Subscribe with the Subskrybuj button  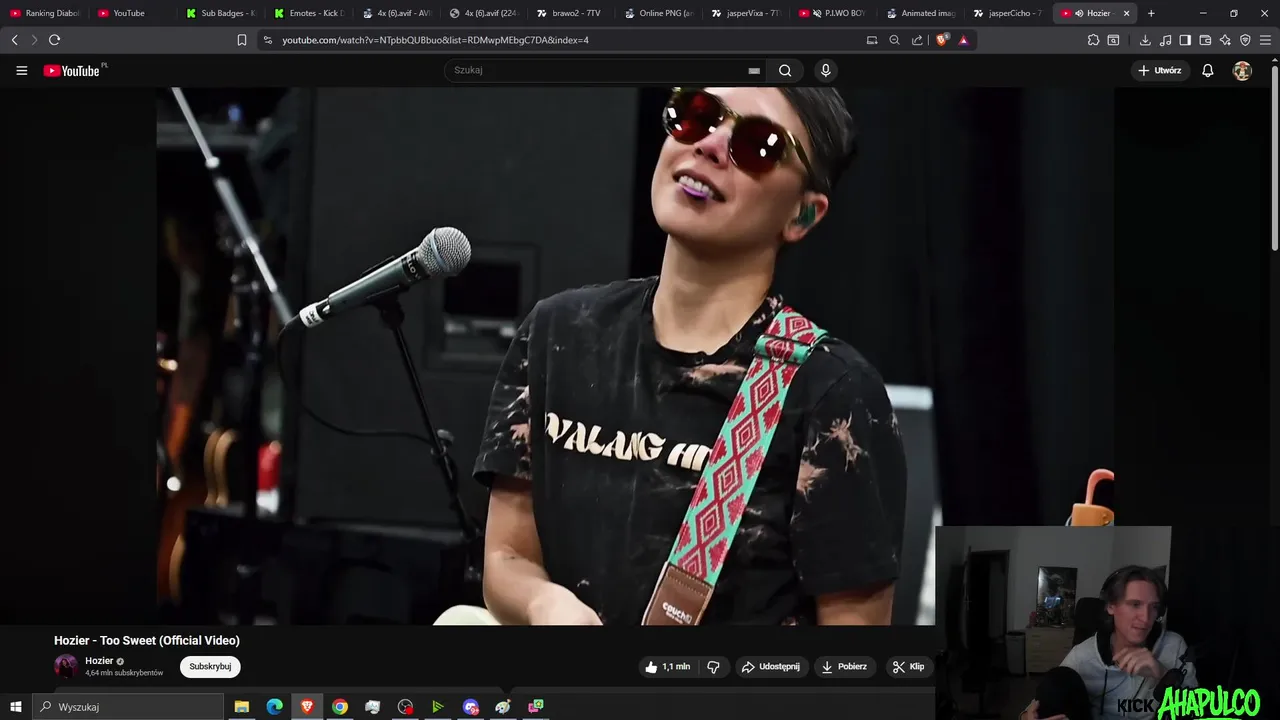pyautogui.click(x=210, y=667)
